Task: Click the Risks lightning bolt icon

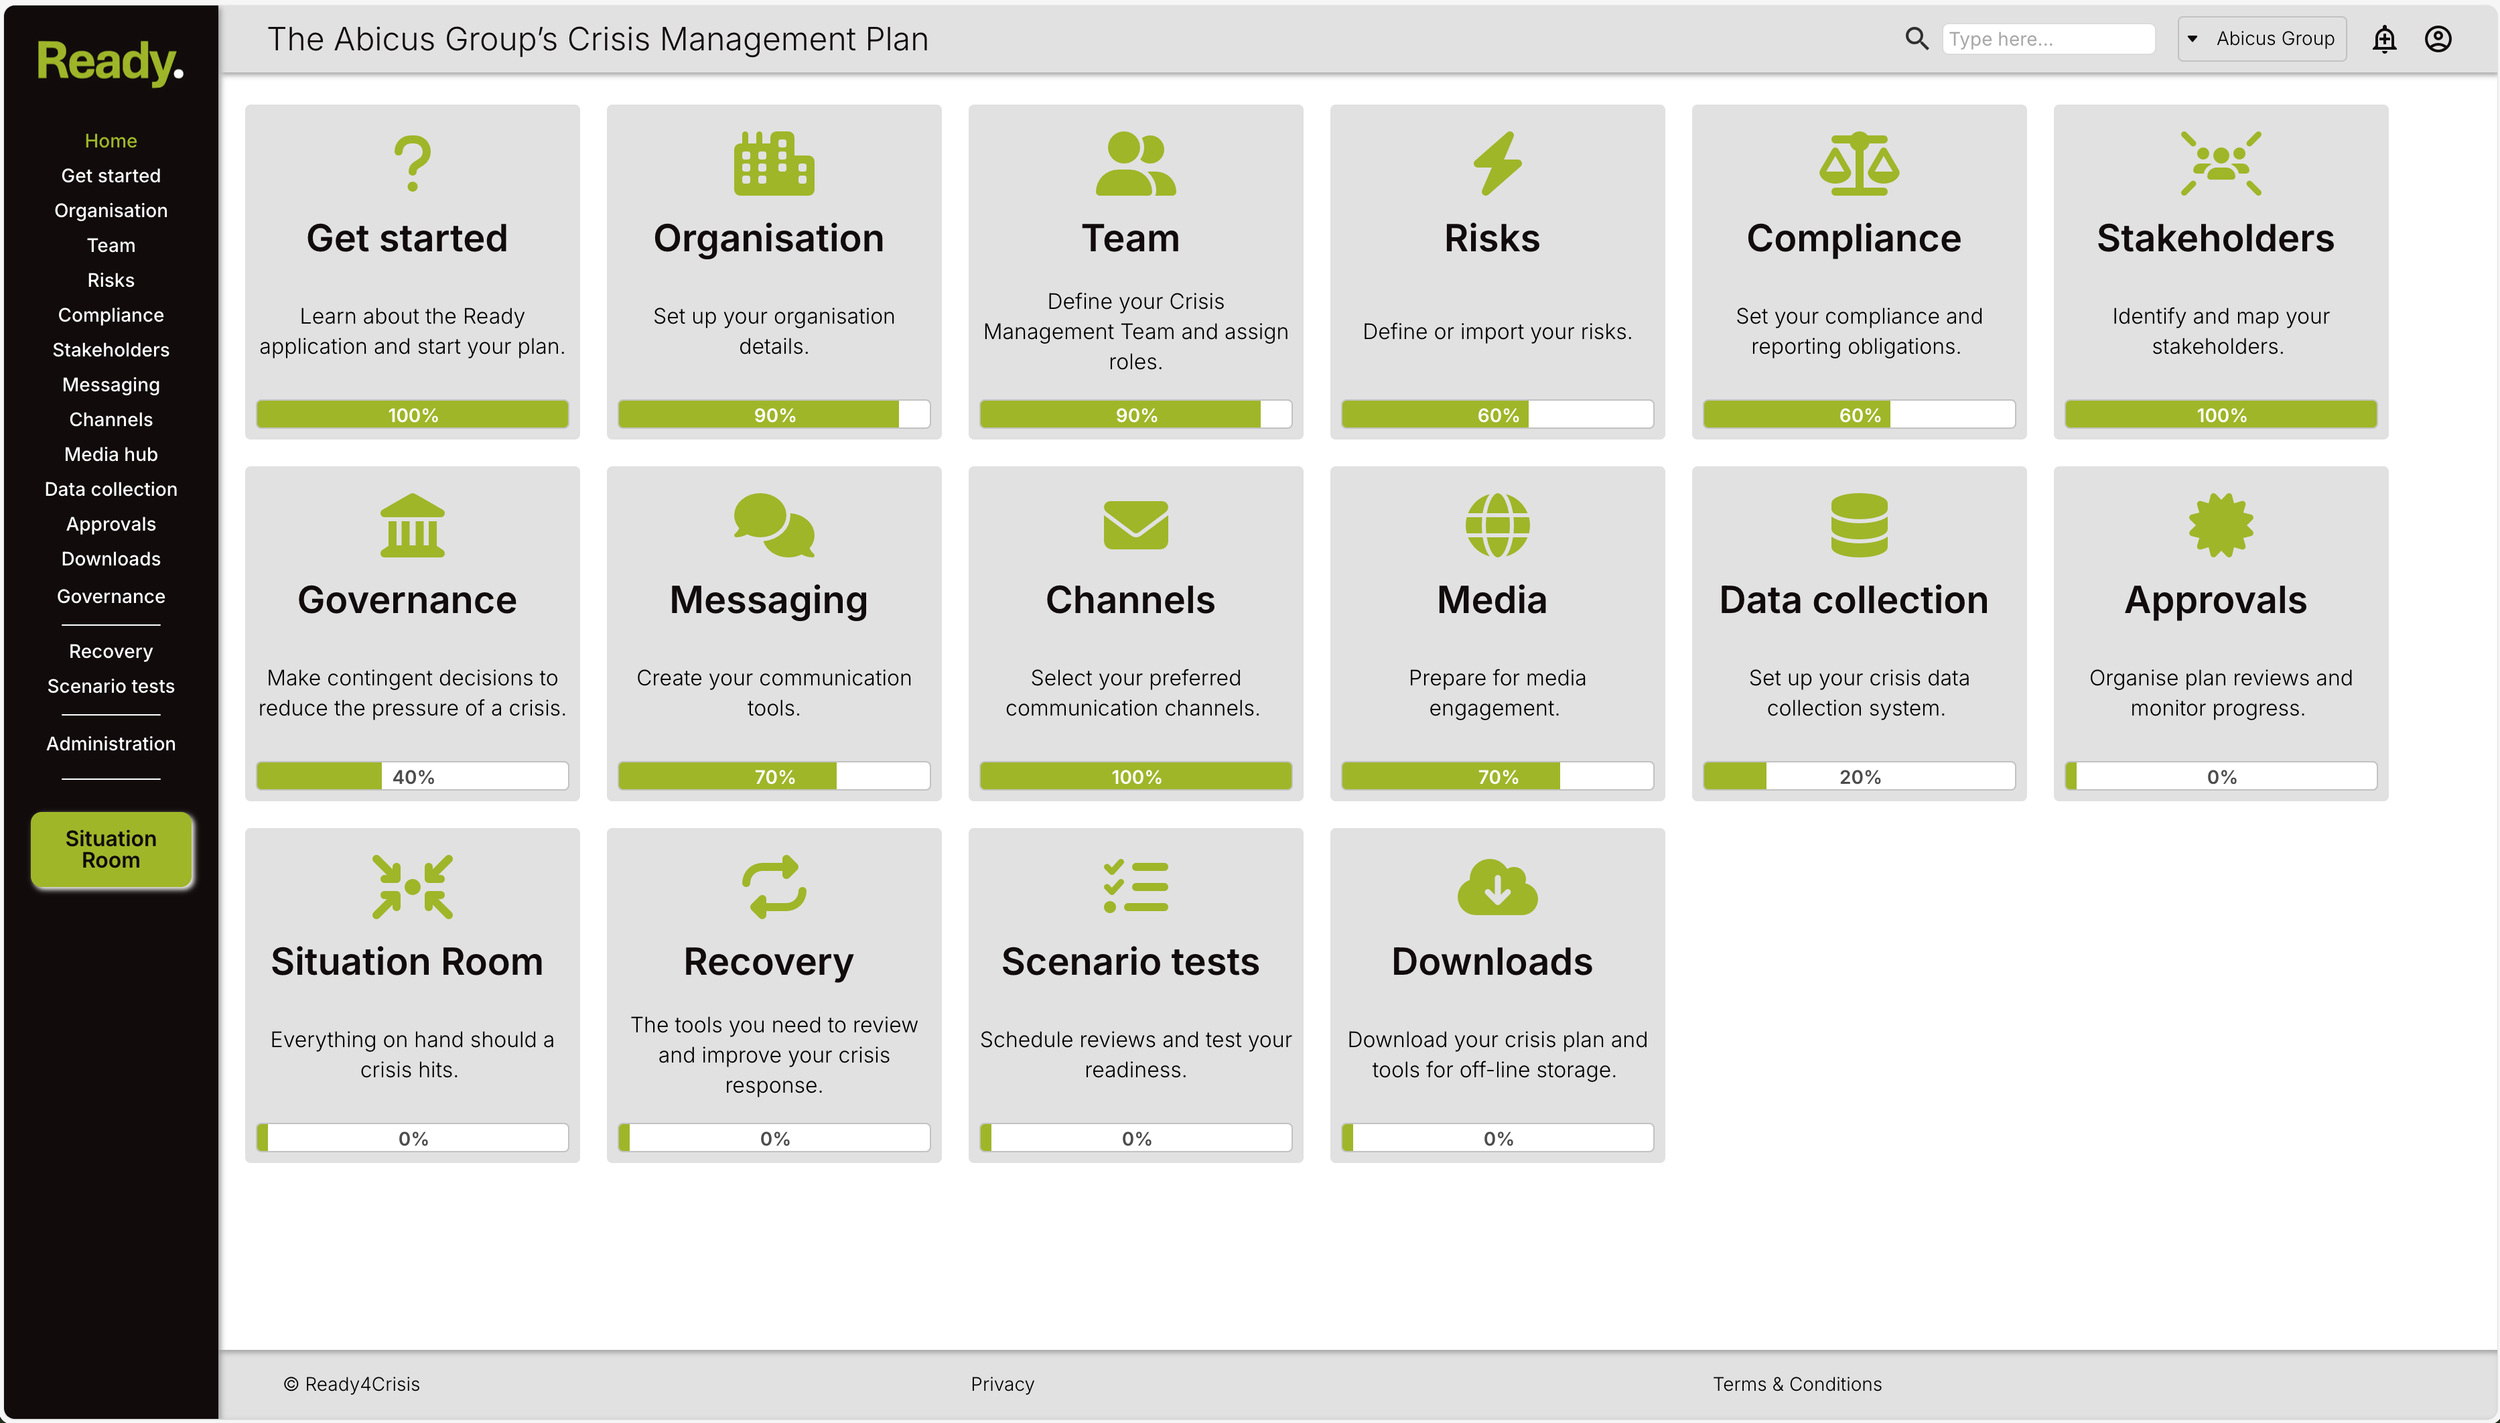Action: pyautogui.click(x=1496, y=163)
